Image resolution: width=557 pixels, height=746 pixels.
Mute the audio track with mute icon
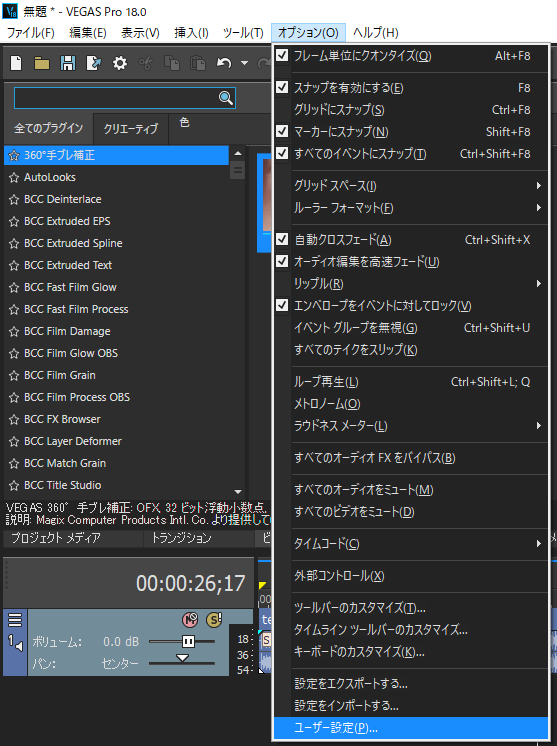click(190, 619)
